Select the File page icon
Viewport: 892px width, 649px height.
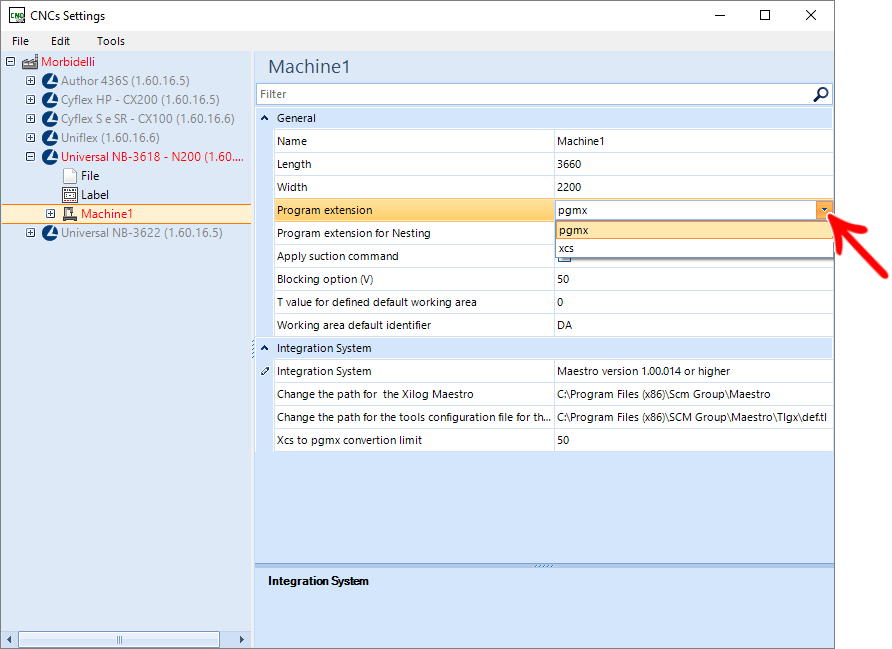coord(70,176)
